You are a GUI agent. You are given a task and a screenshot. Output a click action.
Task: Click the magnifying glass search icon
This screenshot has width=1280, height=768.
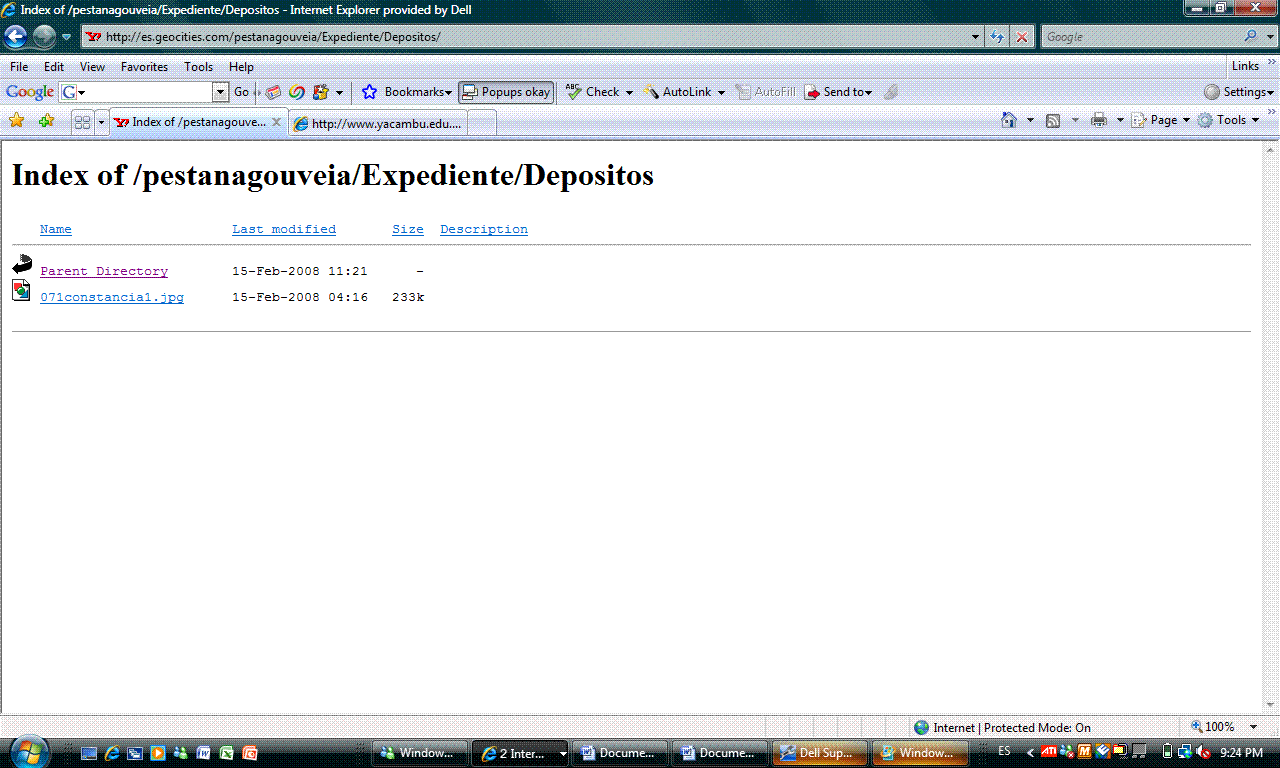(x=1250, y=37)
